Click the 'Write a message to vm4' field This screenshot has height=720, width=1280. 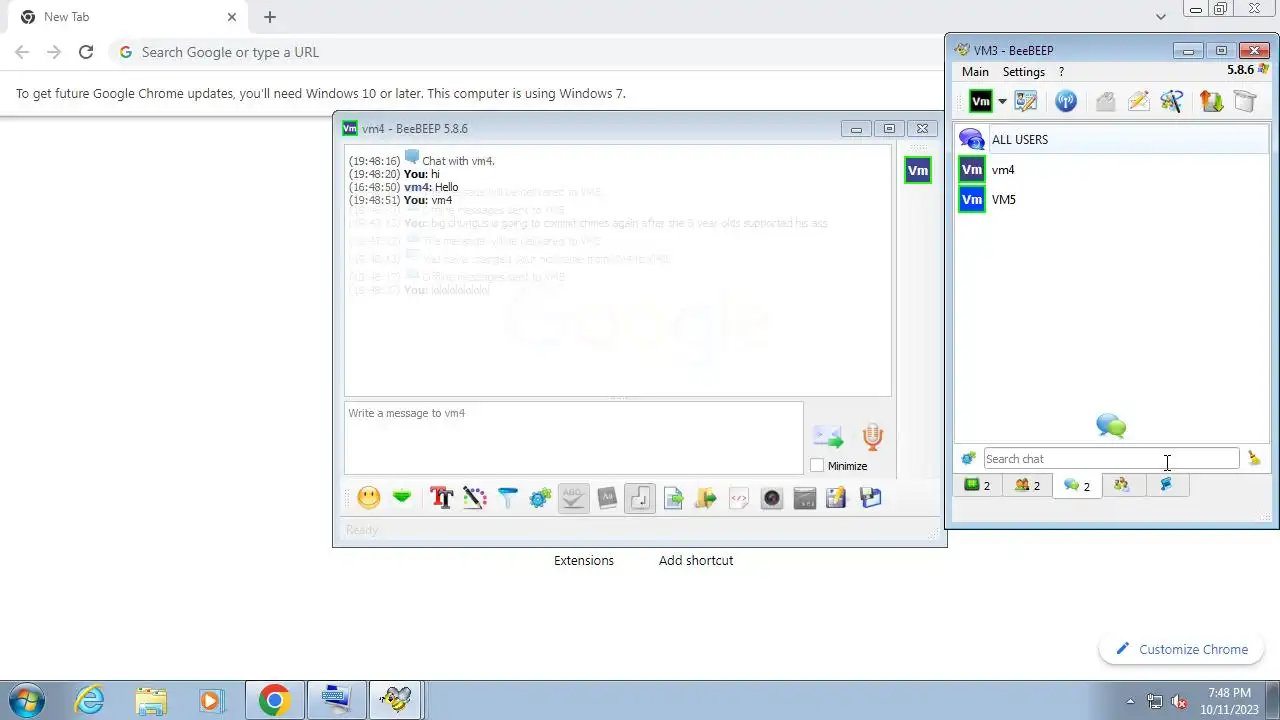point(573,438)
